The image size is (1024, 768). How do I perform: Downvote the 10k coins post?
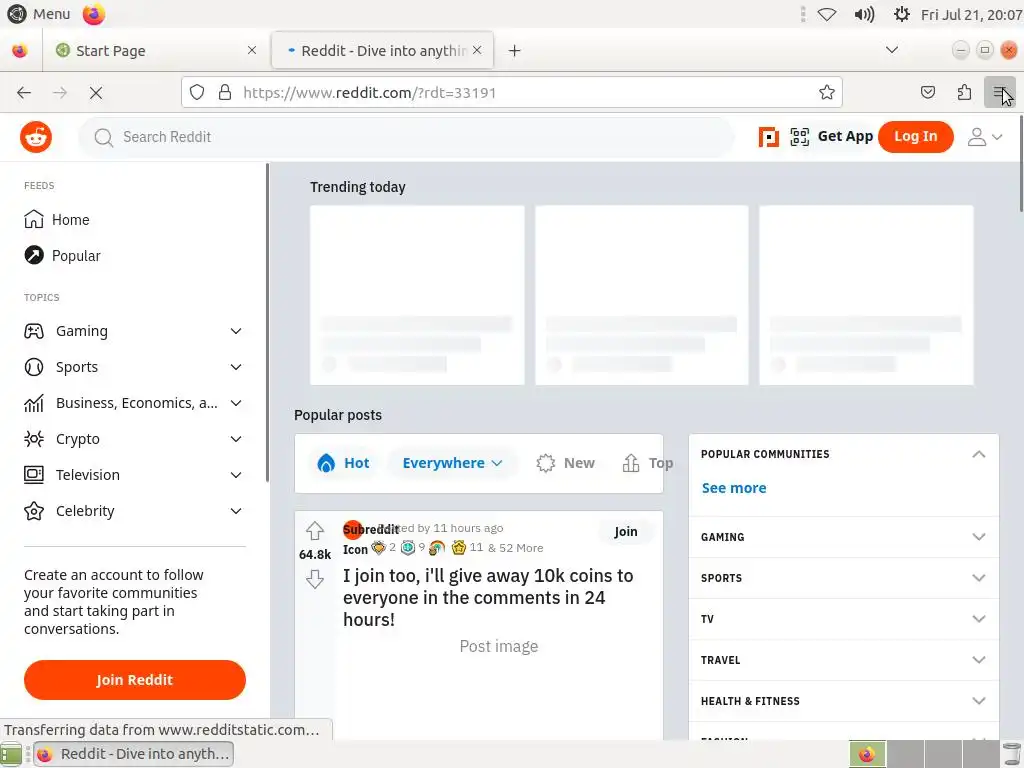[x=315, y=579]
